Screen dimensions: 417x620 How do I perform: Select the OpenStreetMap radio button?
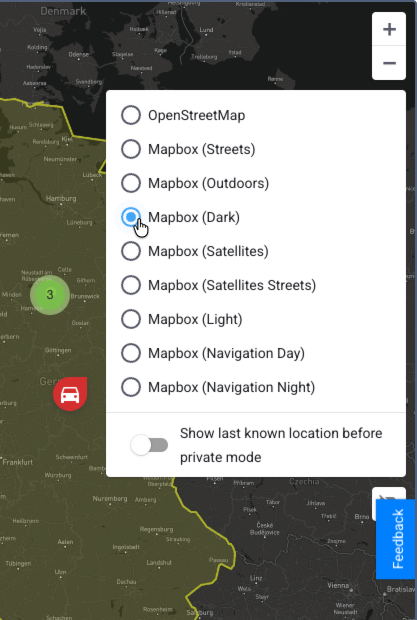point(131,115)
